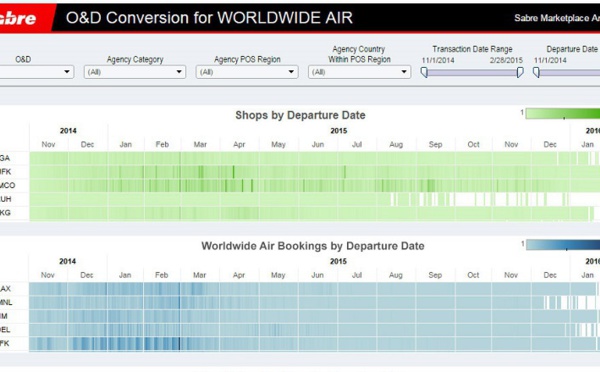
Task: Open the O&D dropdown
Action: click(x=36, y=72)
